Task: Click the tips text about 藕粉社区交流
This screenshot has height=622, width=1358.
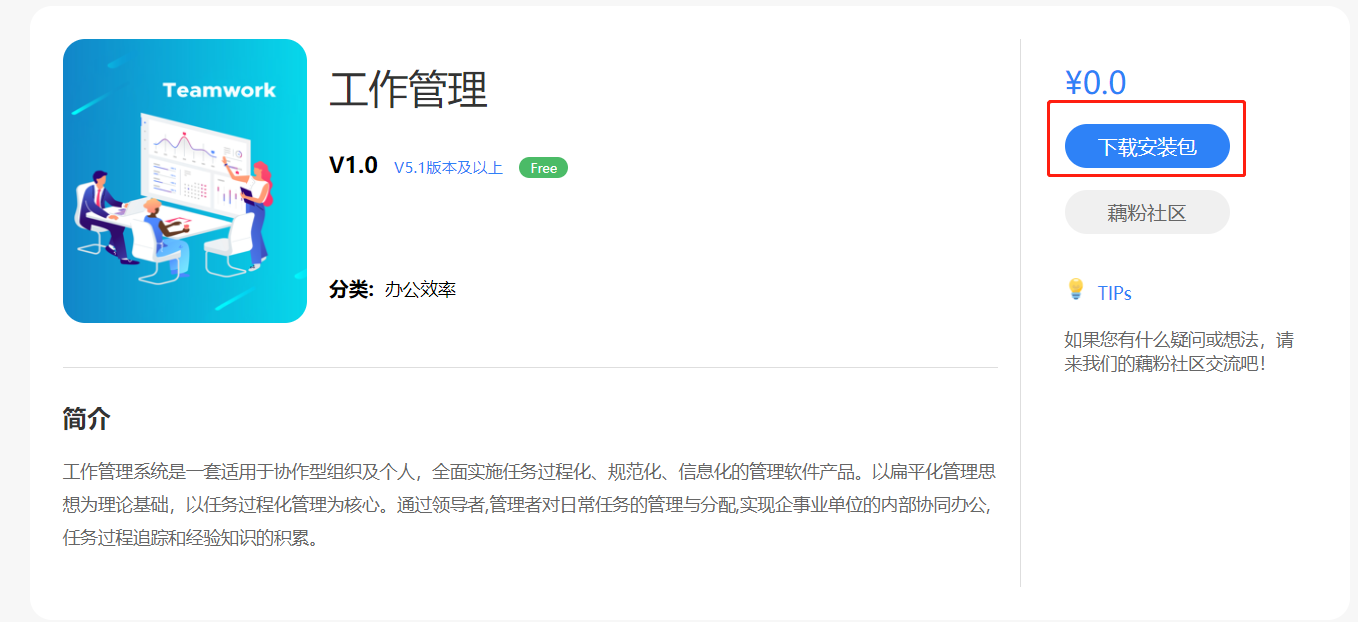Action: click(x=1179, y=352)
